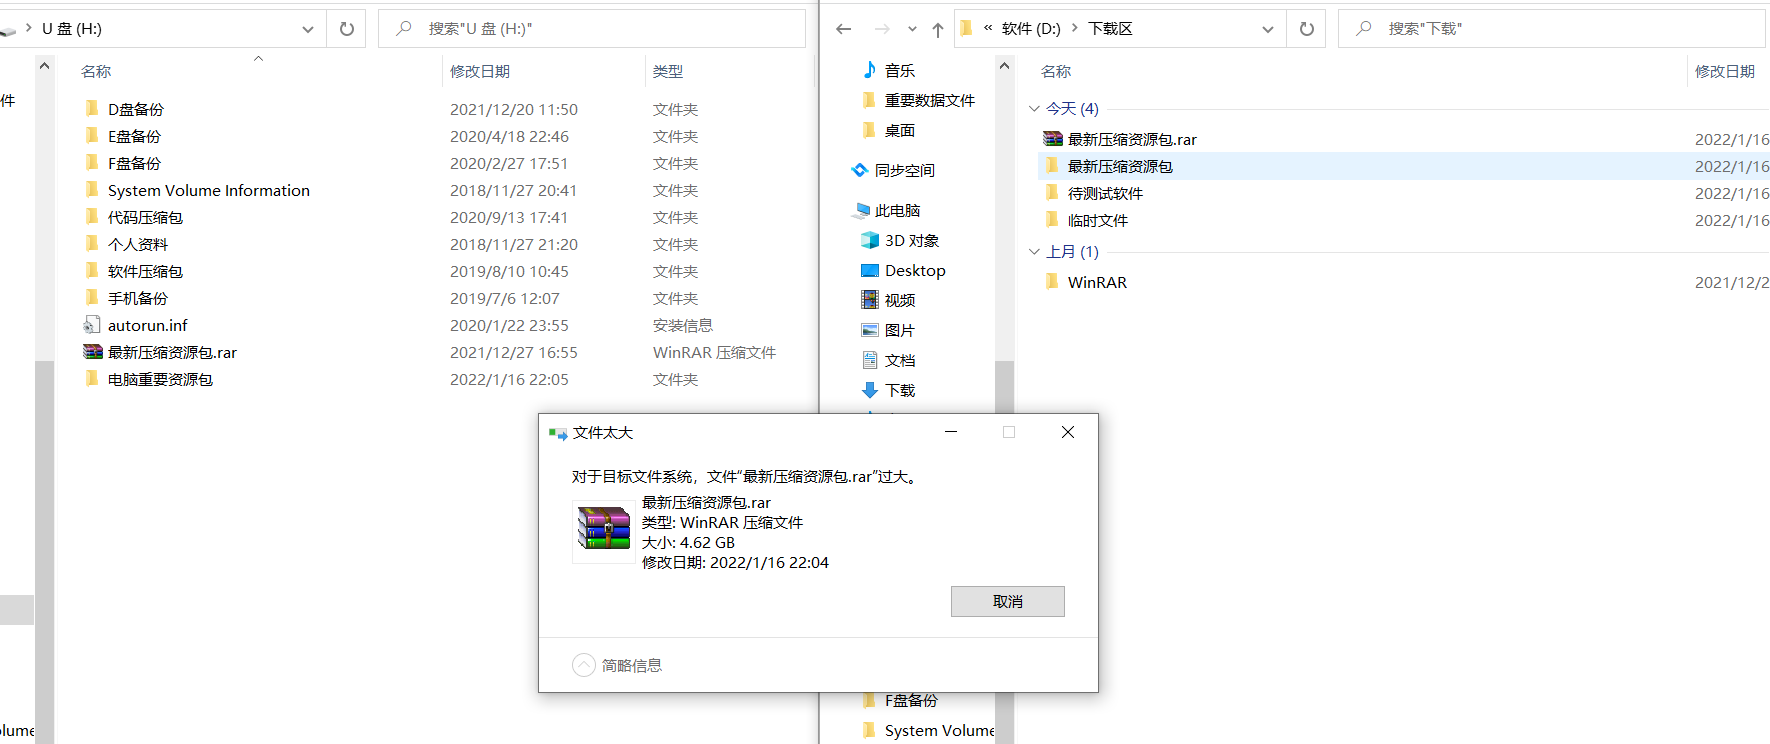Select the F盘备份 folder icon in U盘 file list
The height and width of the screenshot is (744, 1770).
coord(92,163)
